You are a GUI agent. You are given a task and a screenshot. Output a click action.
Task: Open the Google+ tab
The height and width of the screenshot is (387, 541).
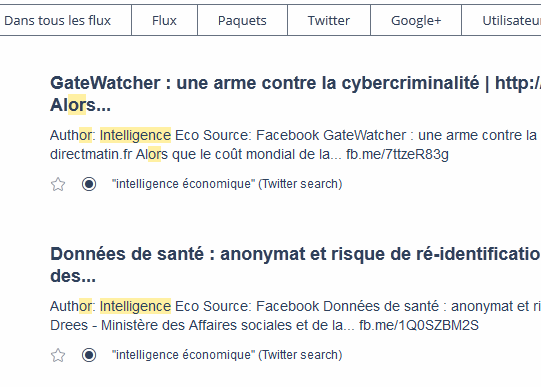(x=416, y=20)
